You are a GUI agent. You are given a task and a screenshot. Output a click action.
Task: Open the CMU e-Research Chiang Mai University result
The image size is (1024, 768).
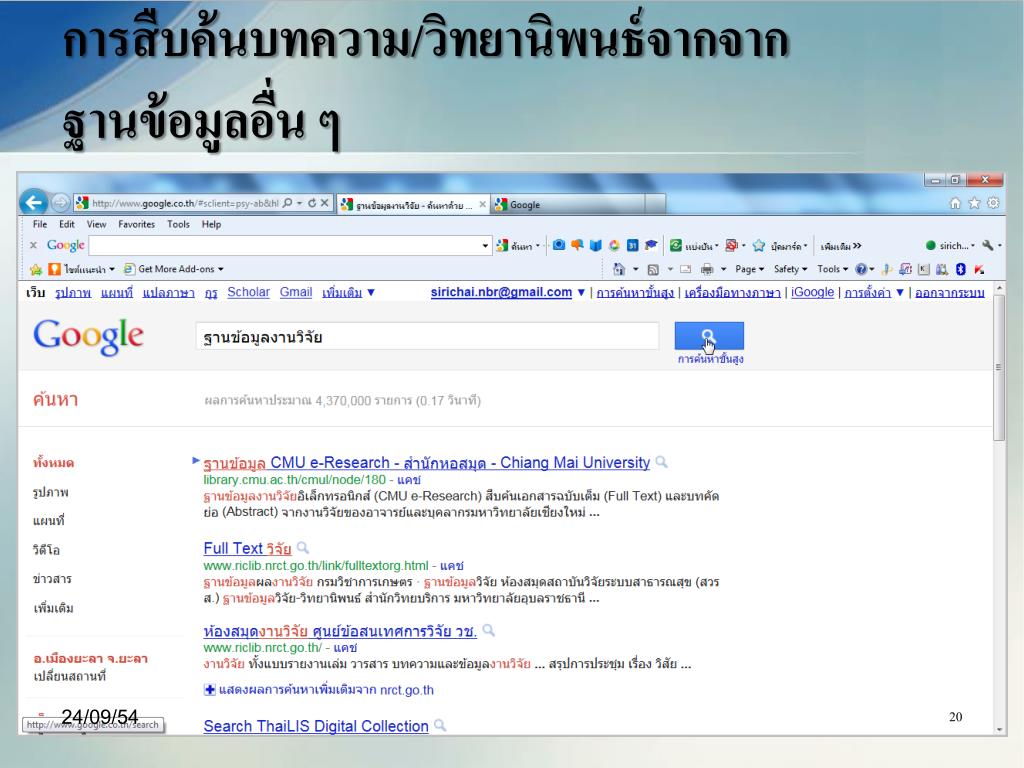coord(426,463)
